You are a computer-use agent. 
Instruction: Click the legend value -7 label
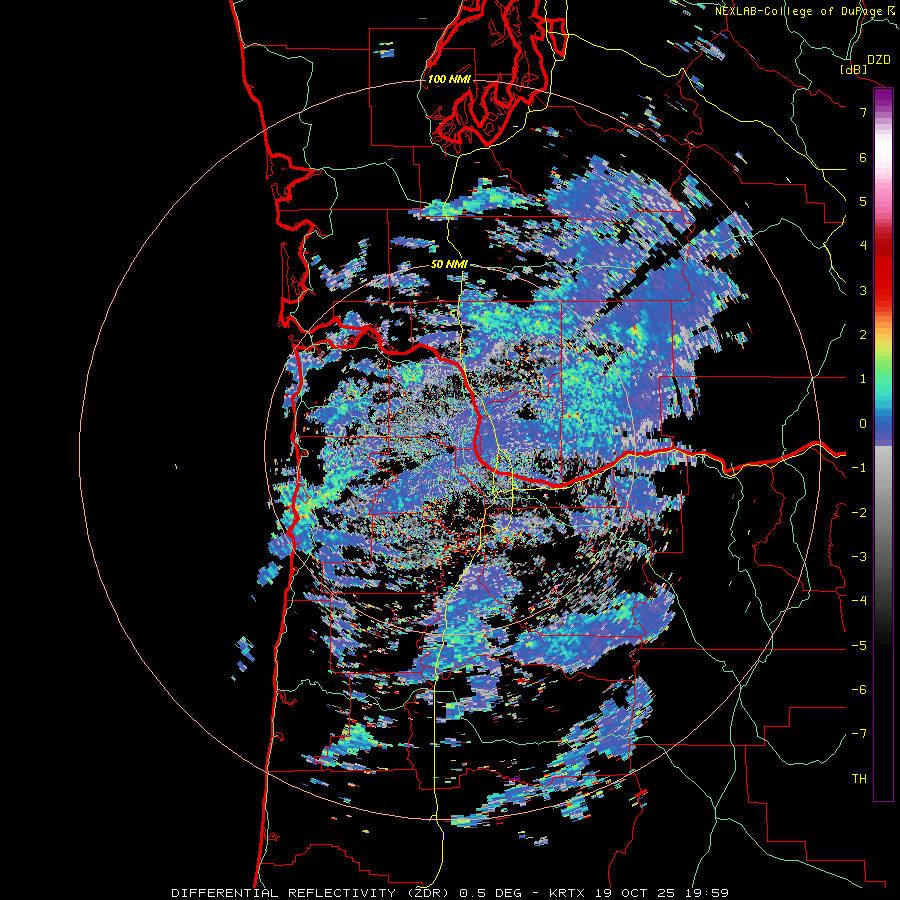coord(859,734)
